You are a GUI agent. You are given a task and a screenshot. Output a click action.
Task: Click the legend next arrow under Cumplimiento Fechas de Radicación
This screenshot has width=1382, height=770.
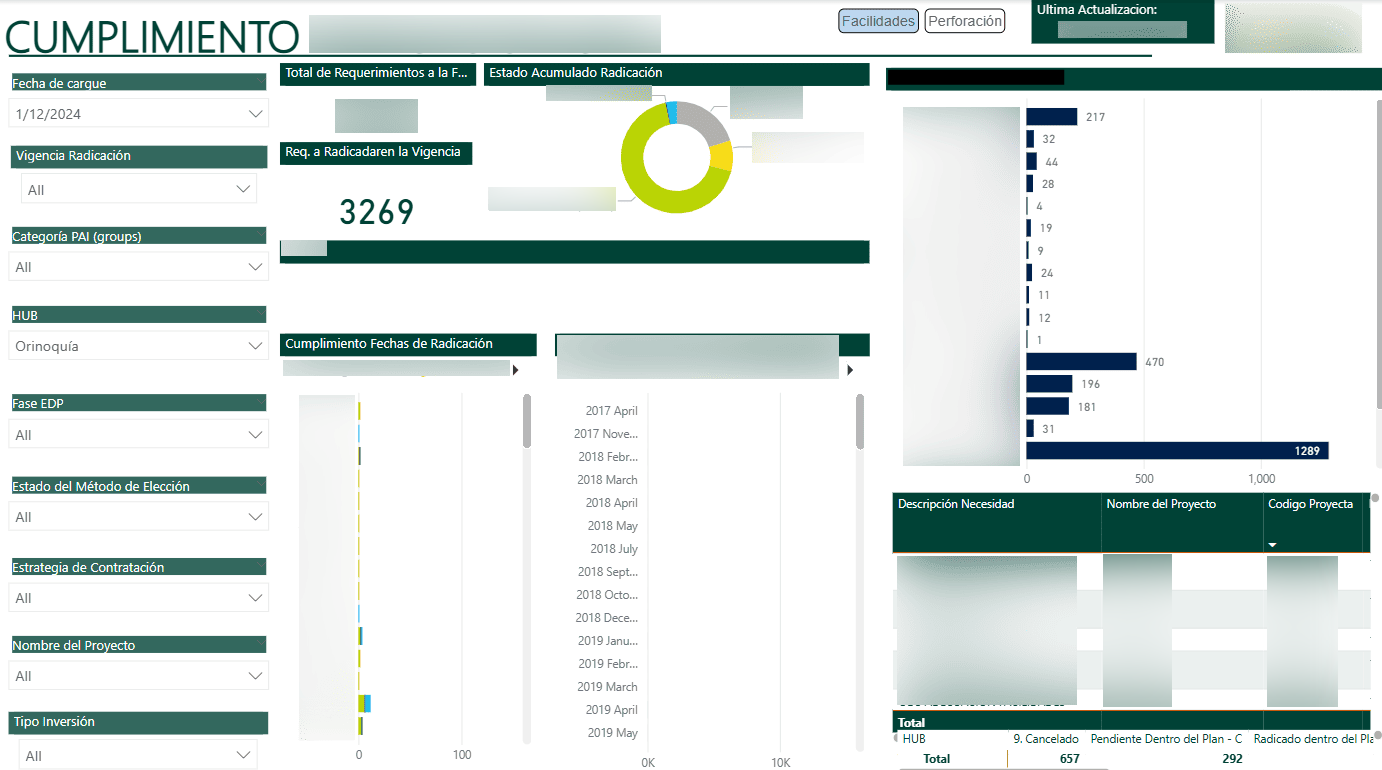point(516,370)
